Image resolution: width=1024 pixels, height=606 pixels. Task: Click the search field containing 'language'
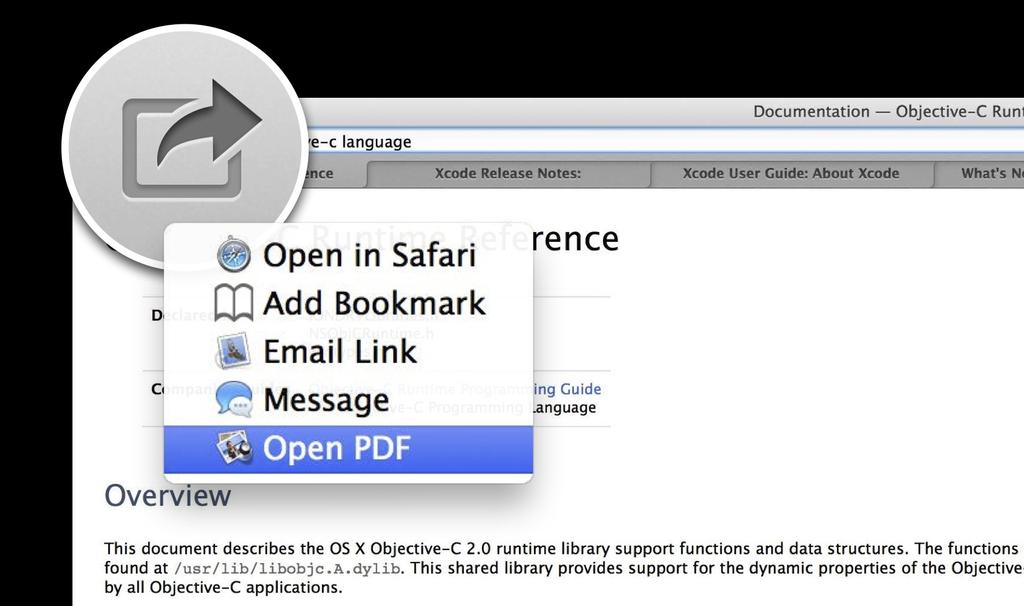663,141
